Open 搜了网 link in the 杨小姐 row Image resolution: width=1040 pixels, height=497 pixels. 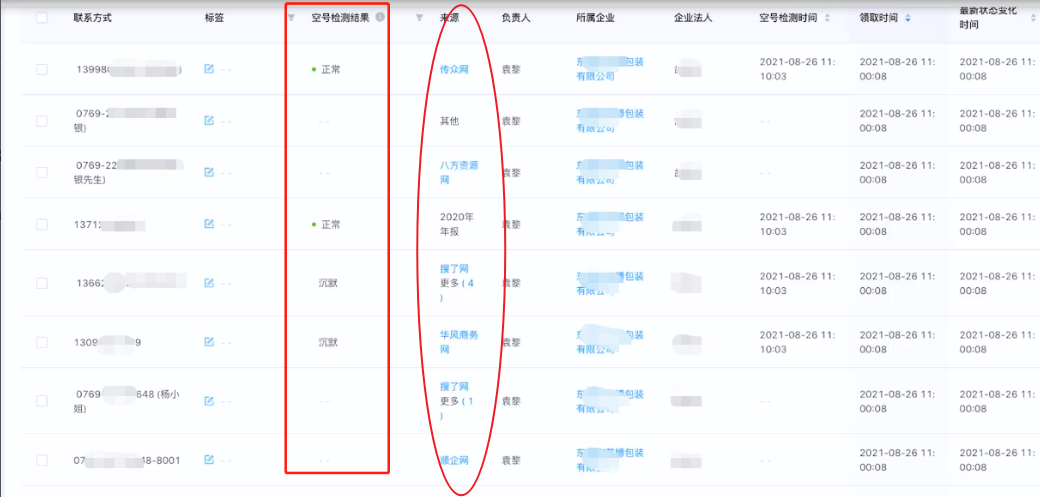click(454, 386)
